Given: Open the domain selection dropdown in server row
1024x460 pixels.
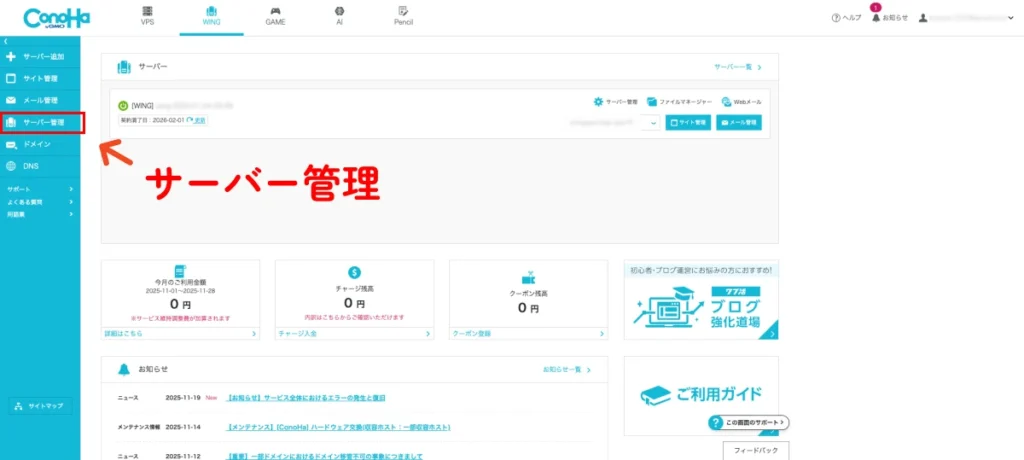Looking at the screenshot, I should [652, 123].
